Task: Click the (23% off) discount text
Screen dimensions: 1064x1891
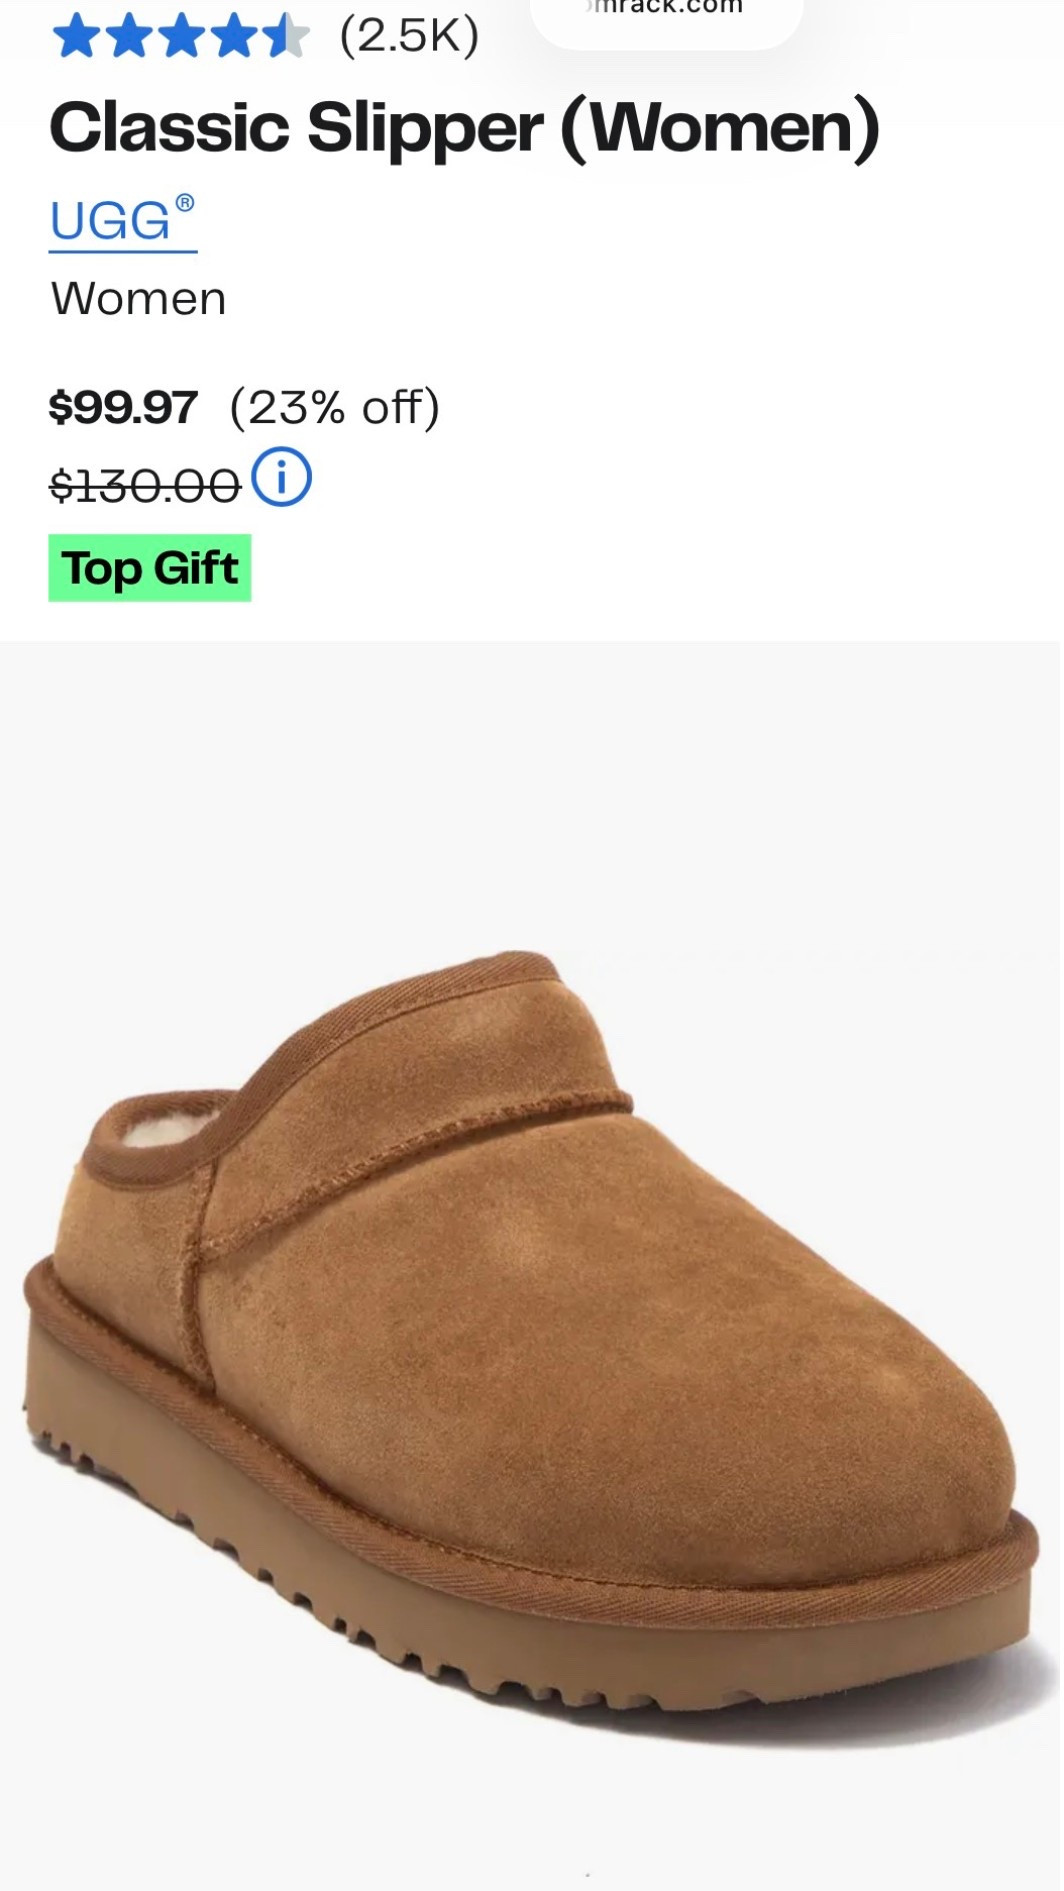Action: coord(335,407)
